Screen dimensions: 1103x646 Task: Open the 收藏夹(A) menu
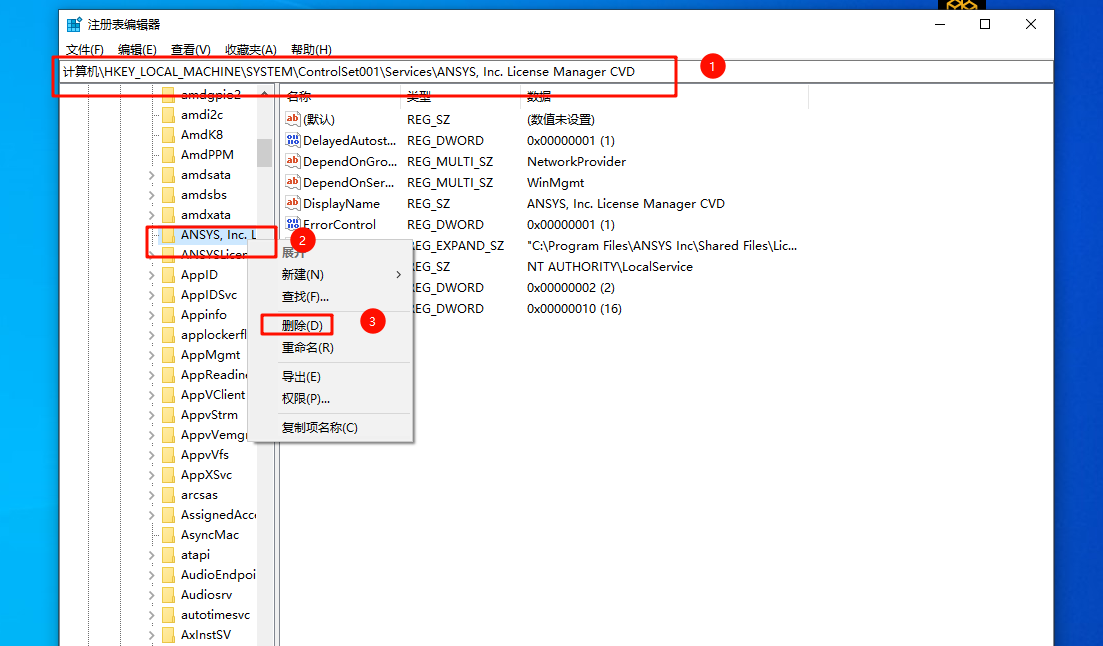(x=248, y=49)
